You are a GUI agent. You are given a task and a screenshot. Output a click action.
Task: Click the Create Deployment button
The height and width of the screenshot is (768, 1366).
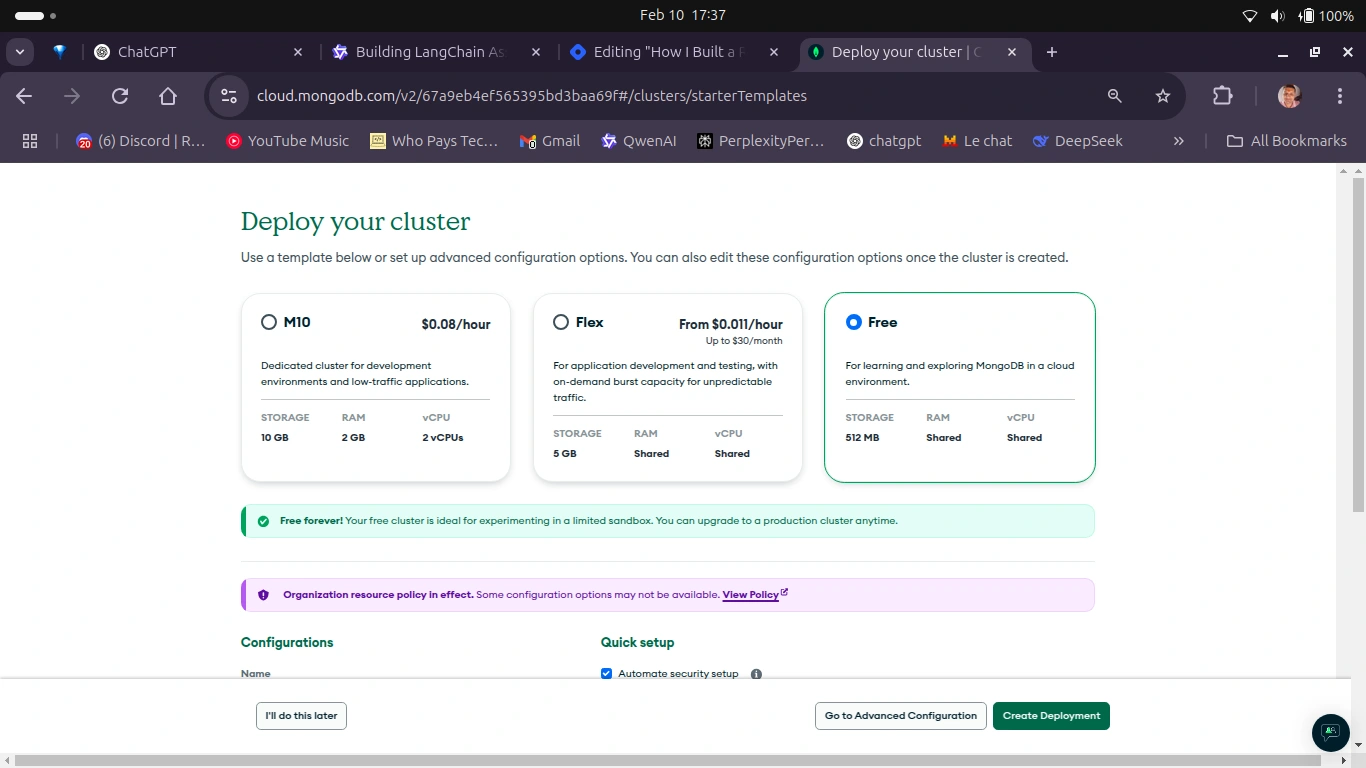(x=1051, y=715)
